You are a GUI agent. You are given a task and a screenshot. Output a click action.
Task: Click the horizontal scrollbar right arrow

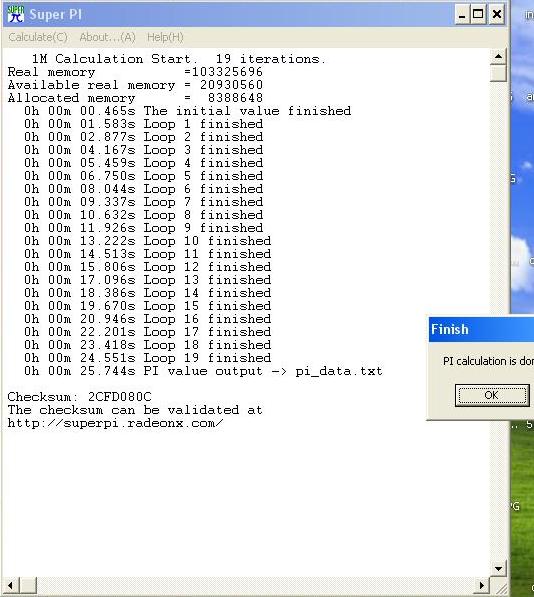pyautogui.click(x=482, y=585)
